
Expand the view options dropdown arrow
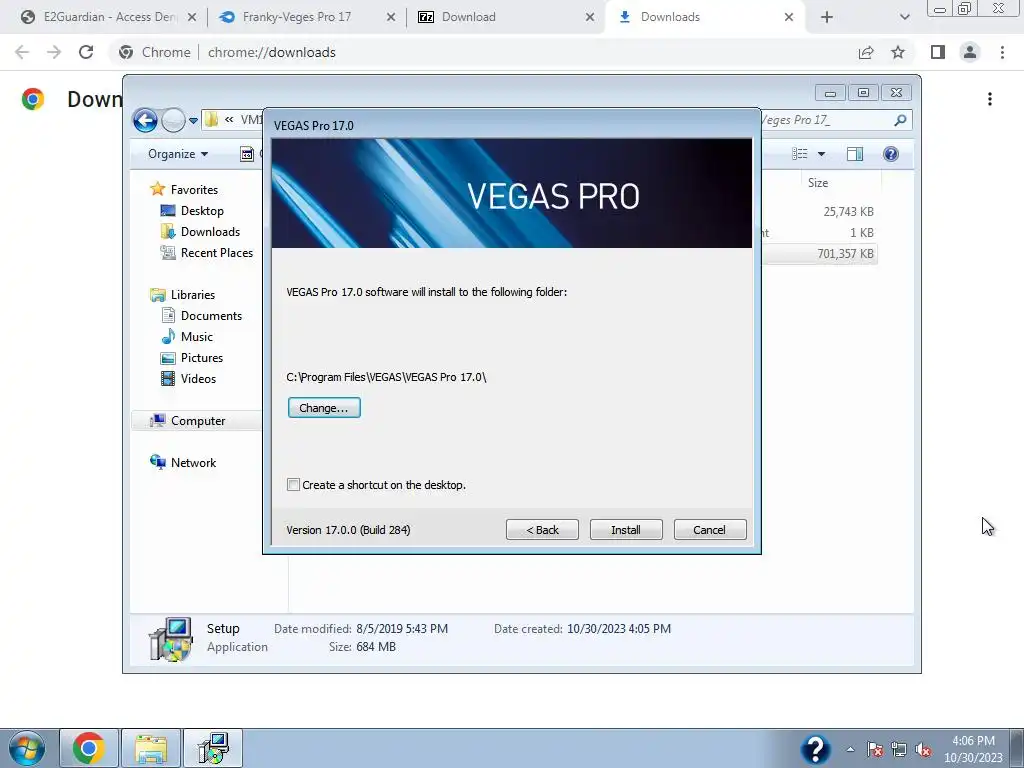[822, 154]
